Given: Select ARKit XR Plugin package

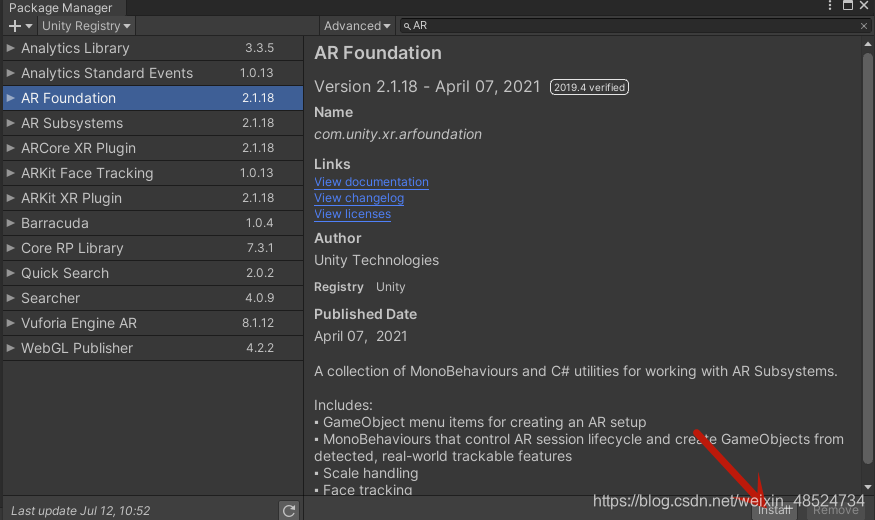Looking at the screenshot, I should pos(153,198).
